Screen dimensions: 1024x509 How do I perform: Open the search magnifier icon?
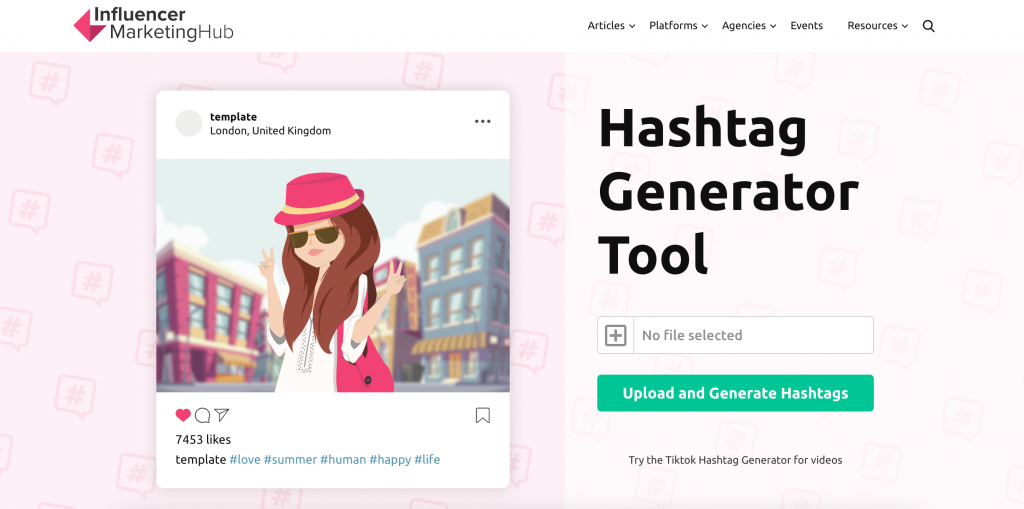(x=928, y=26)
